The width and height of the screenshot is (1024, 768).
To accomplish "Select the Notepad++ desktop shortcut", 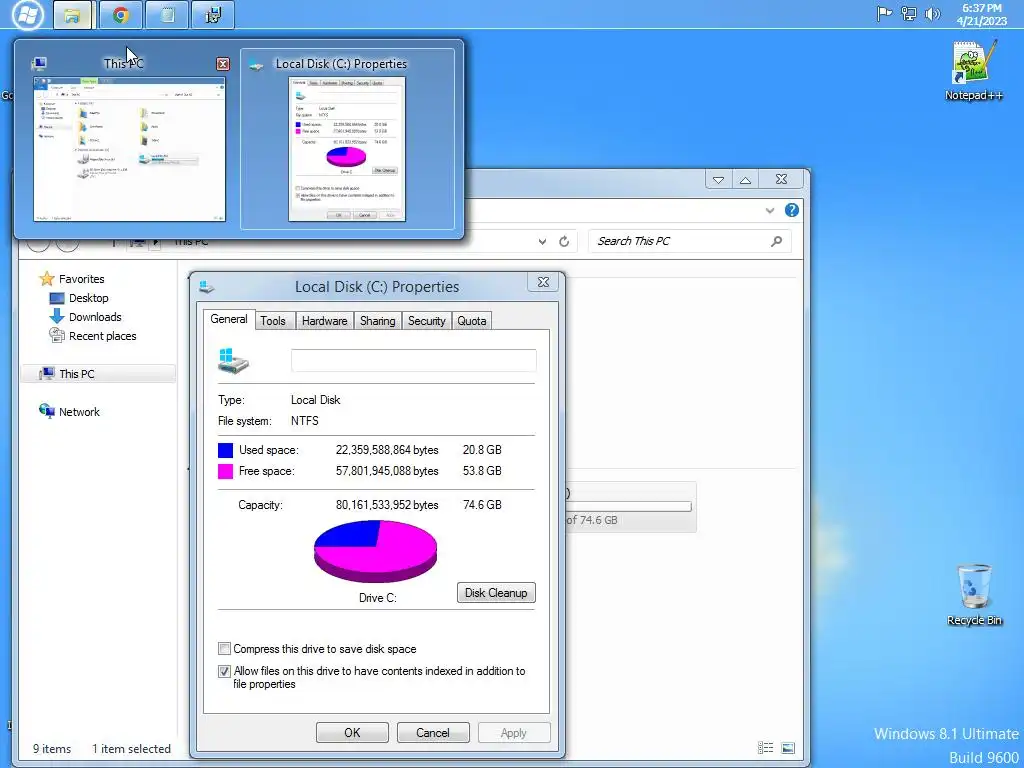I will click(x=974, y=71).
